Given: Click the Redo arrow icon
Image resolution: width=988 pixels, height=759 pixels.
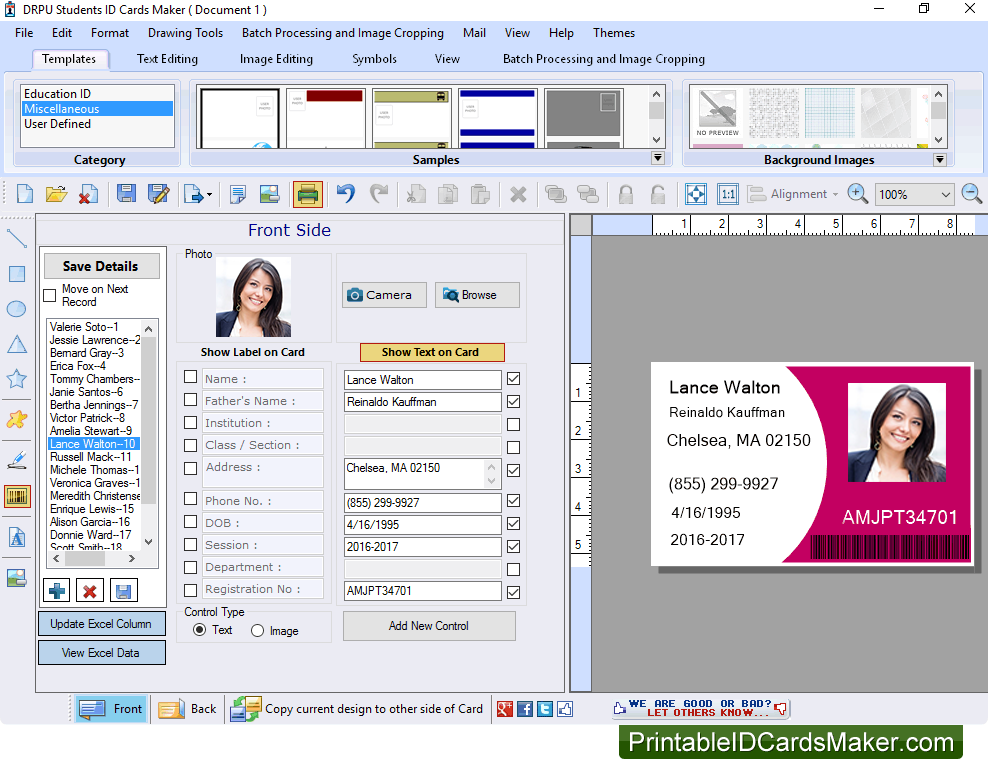Looking at the screenshot, I should (x=378, y=194).
